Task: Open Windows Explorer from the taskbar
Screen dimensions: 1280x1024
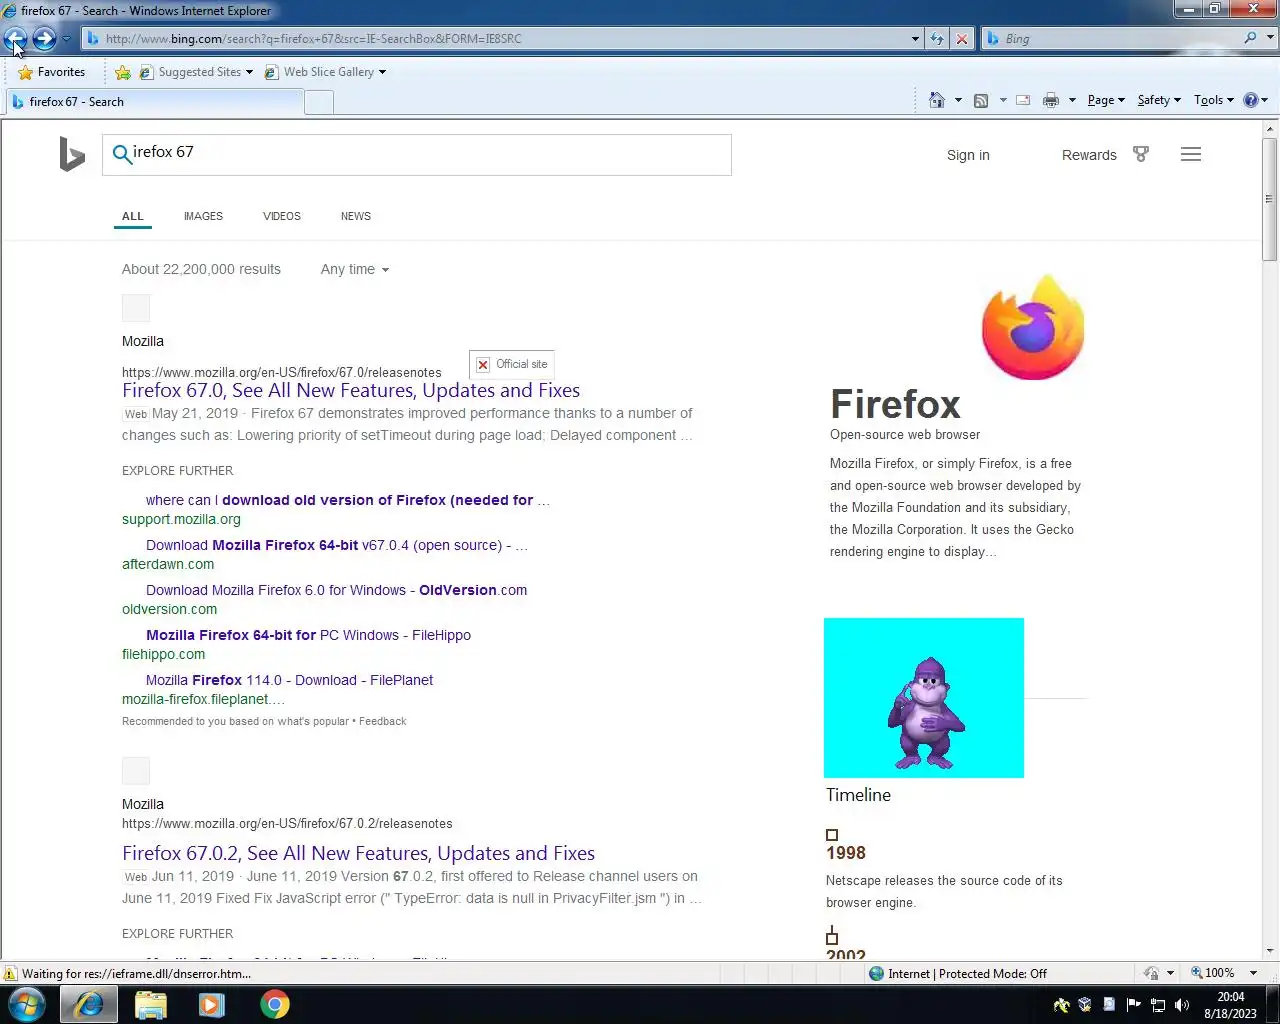Action: click(150, 1004)
